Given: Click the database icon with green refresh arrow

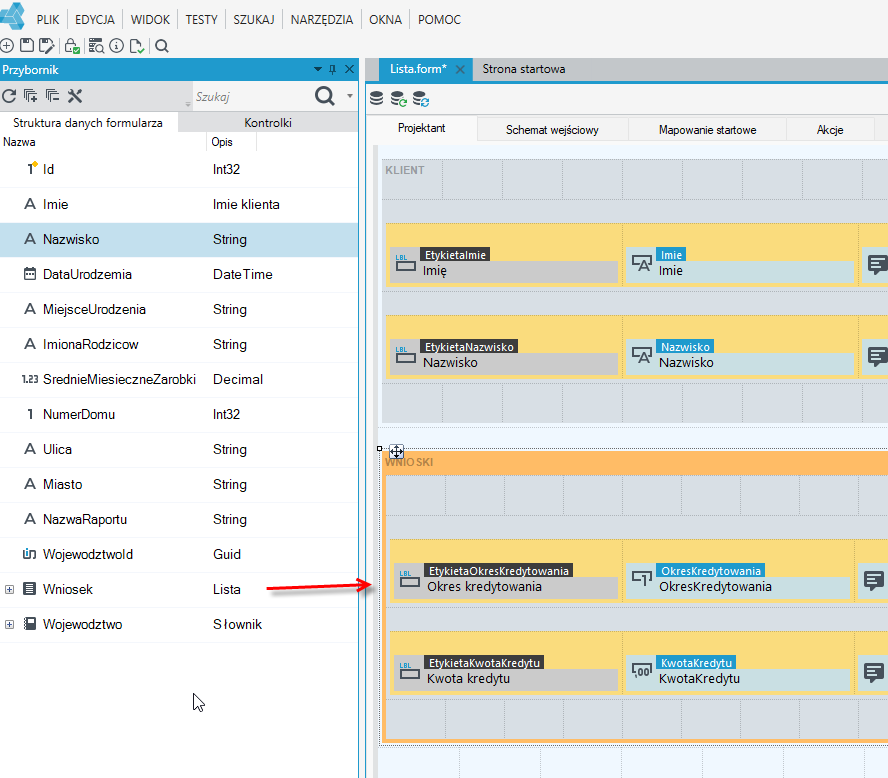Looking at the screenshot, I should pos(399,99).
